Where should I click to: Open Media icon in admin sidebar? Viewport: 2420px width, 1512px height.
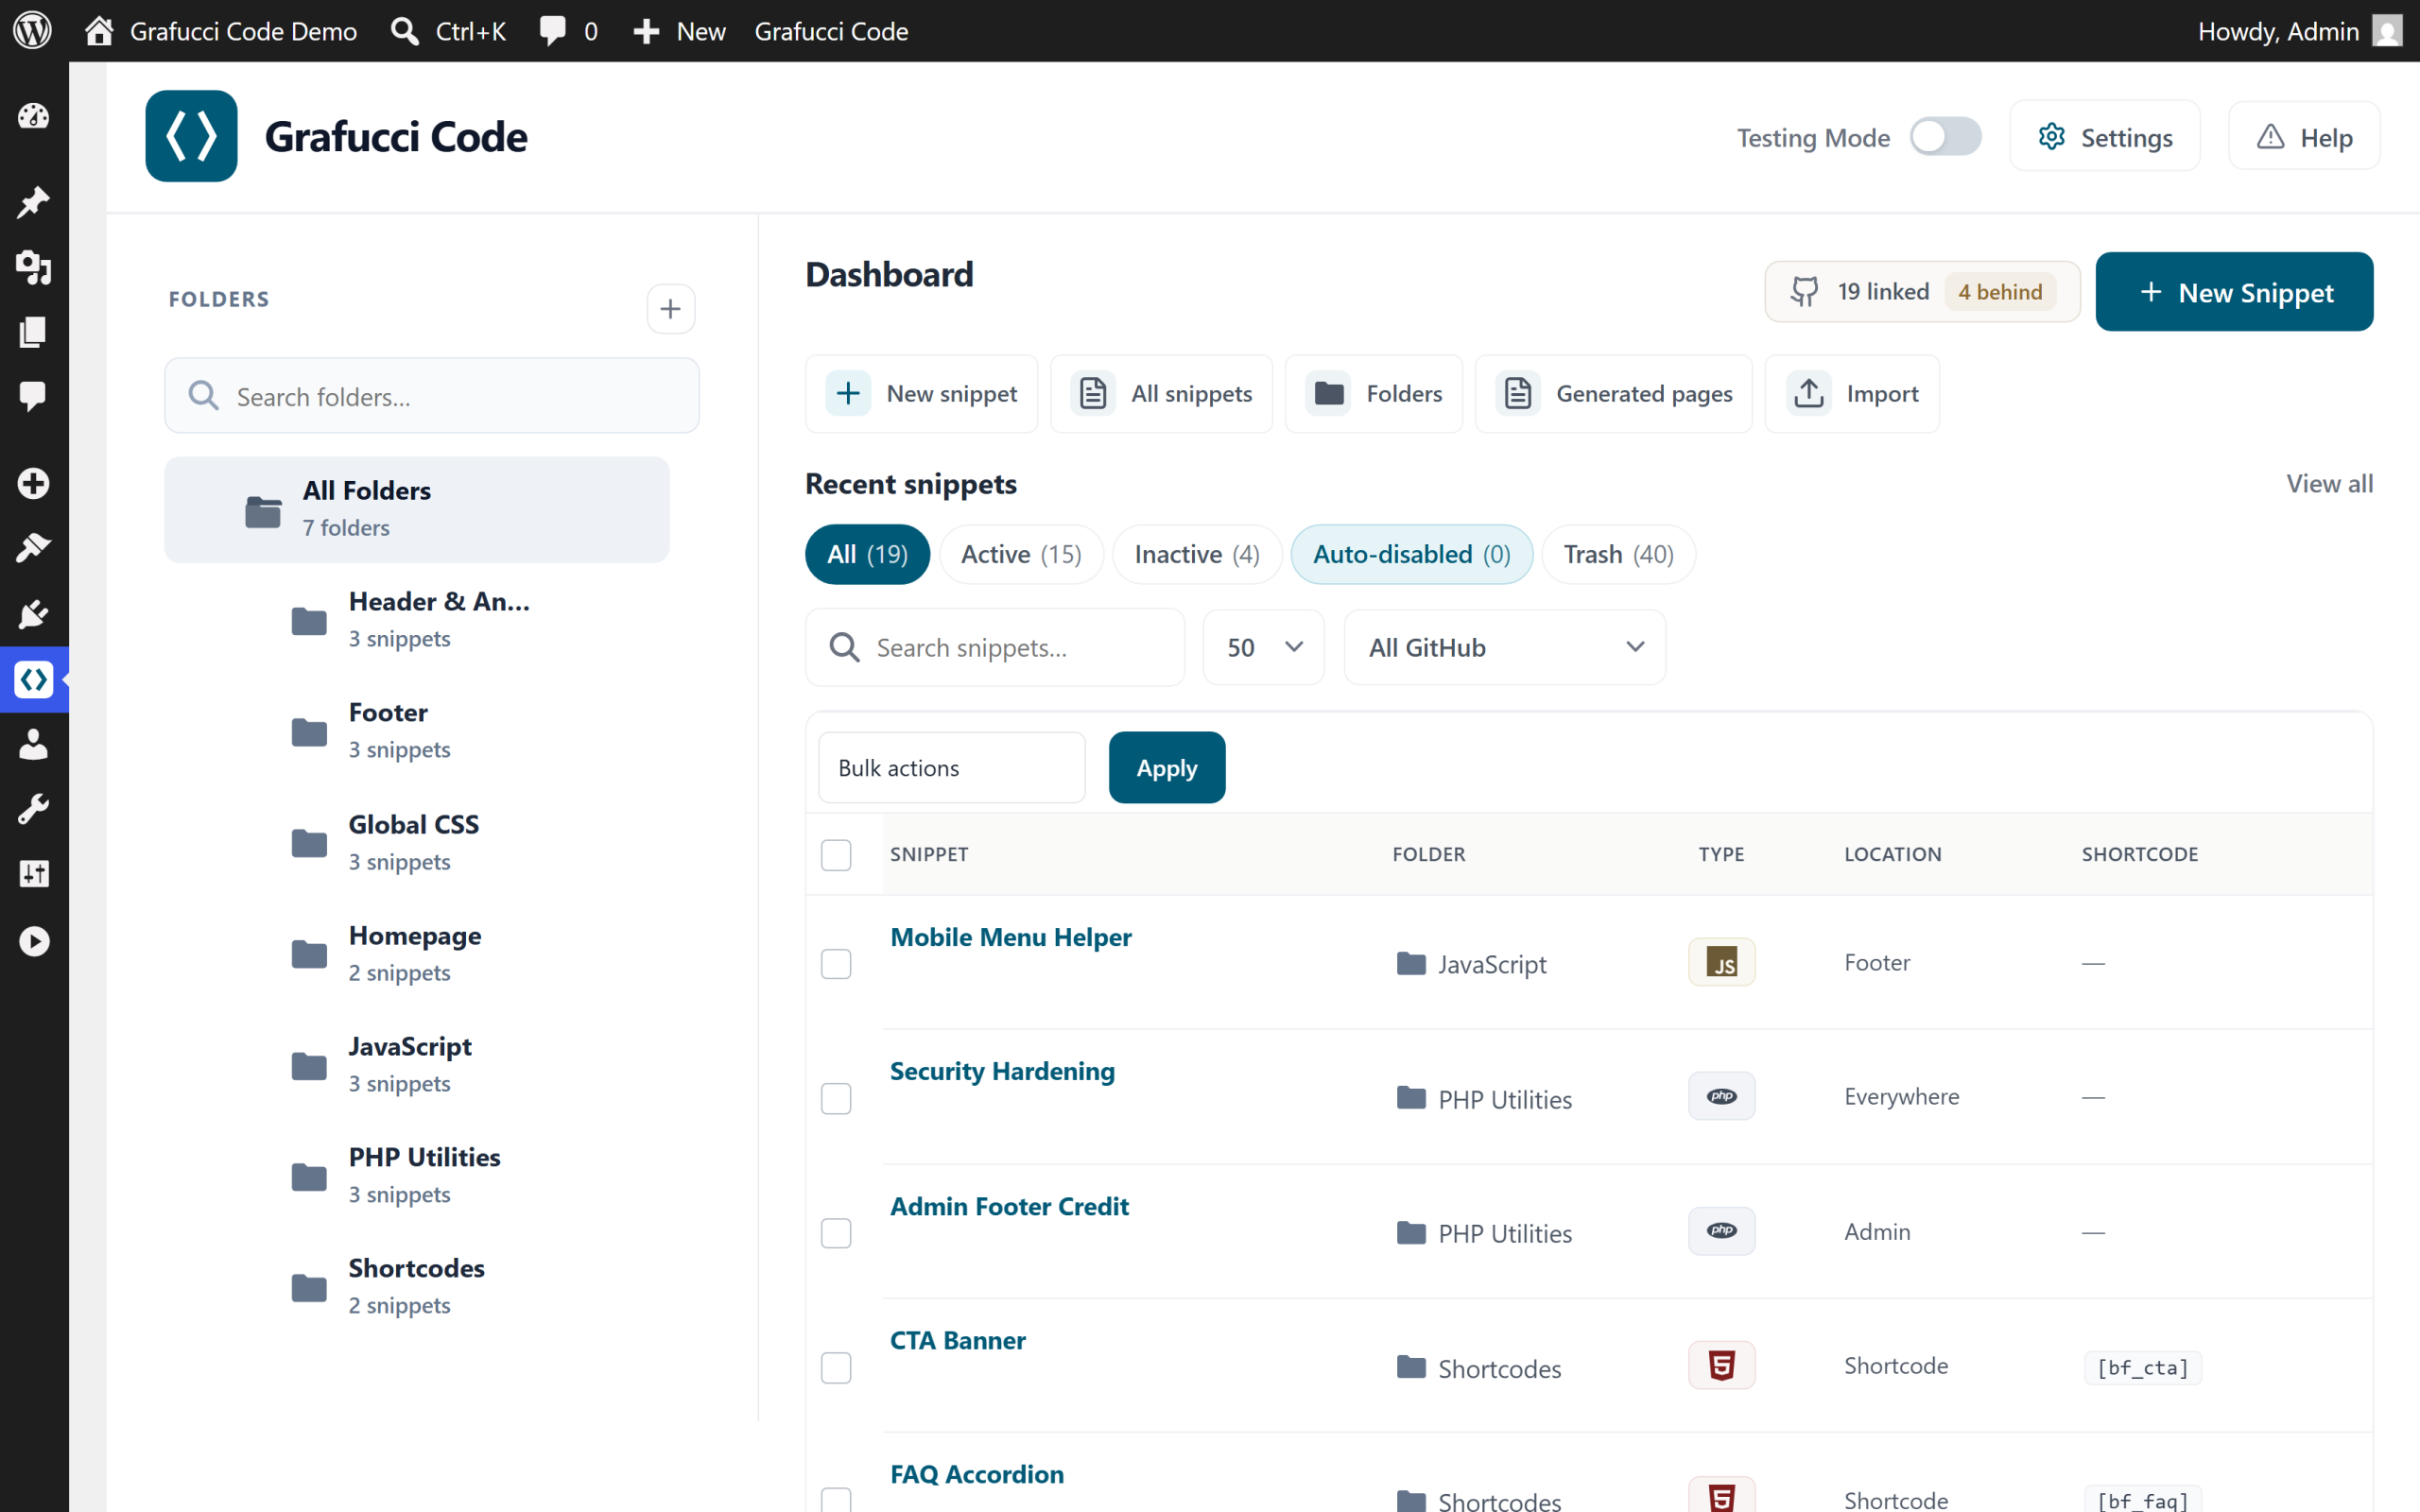pos(34,267)
